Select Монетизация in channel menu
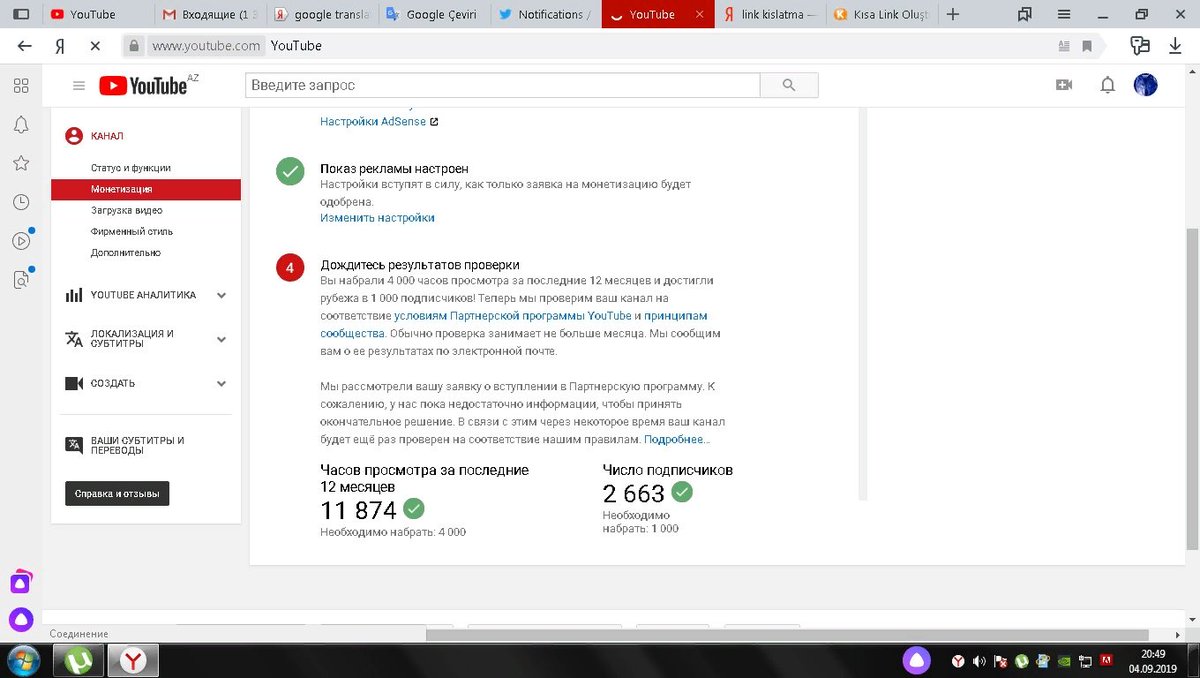The image size is (1200, 678). [146, 189]
